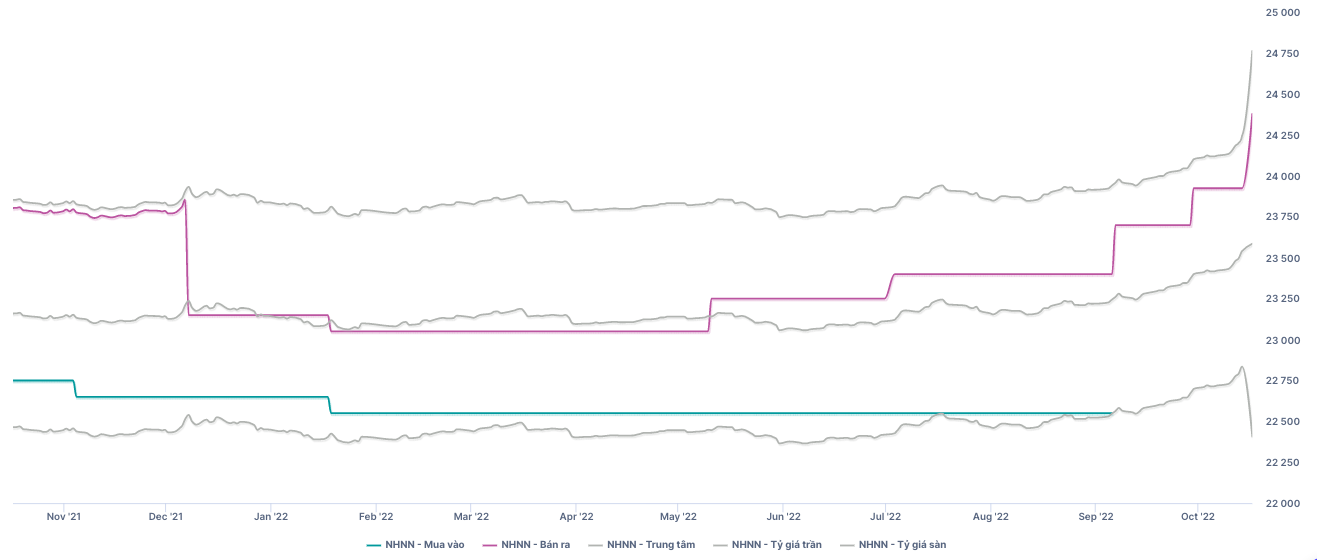Click teal line marker beside Mua vào legend
The width and height of the screenshot is (1317, 560).
375,545
